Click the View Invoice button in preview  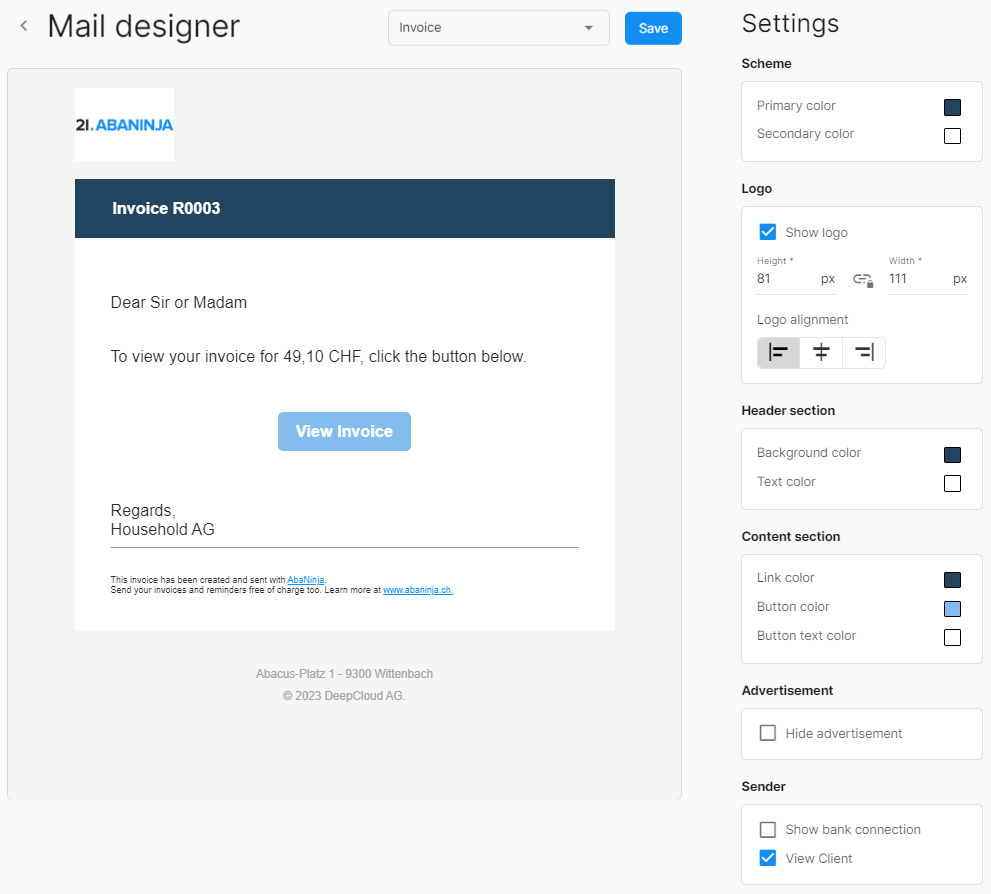pyautogui.click(x=344, y=432)
